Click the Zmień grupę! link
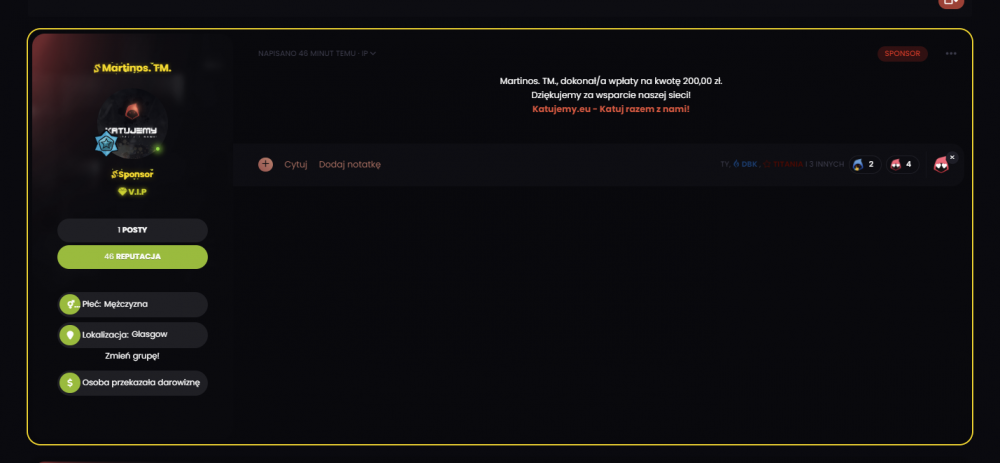 [x=132, y=356]
